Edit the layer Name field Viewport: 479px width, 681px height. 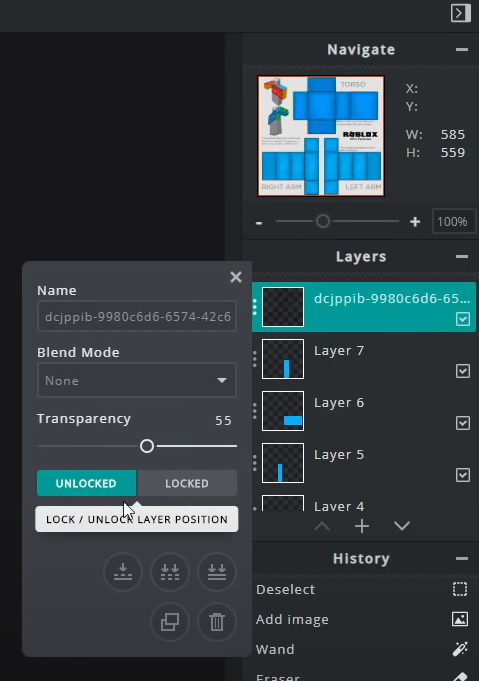[x=137, y=316]
